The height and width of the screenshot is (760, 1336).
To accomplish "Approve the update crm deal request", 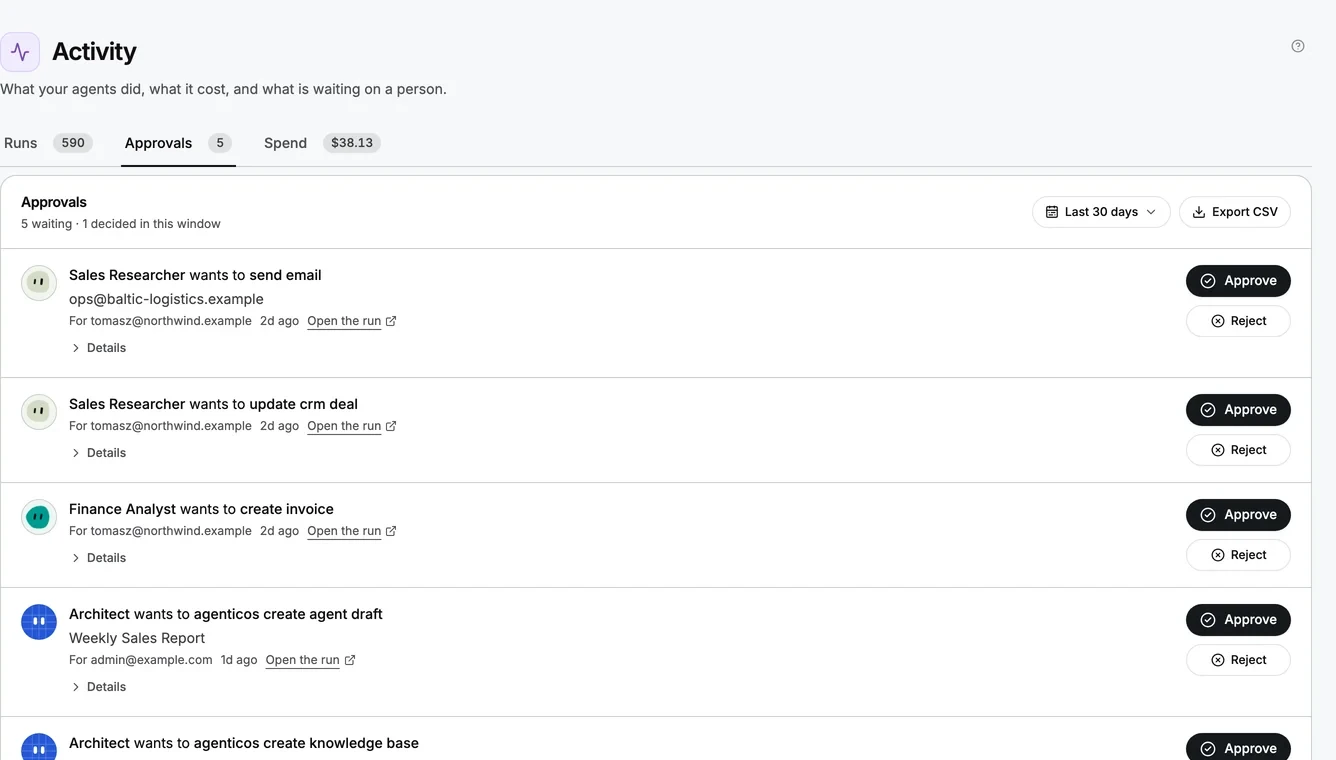I will point(1238,410).
